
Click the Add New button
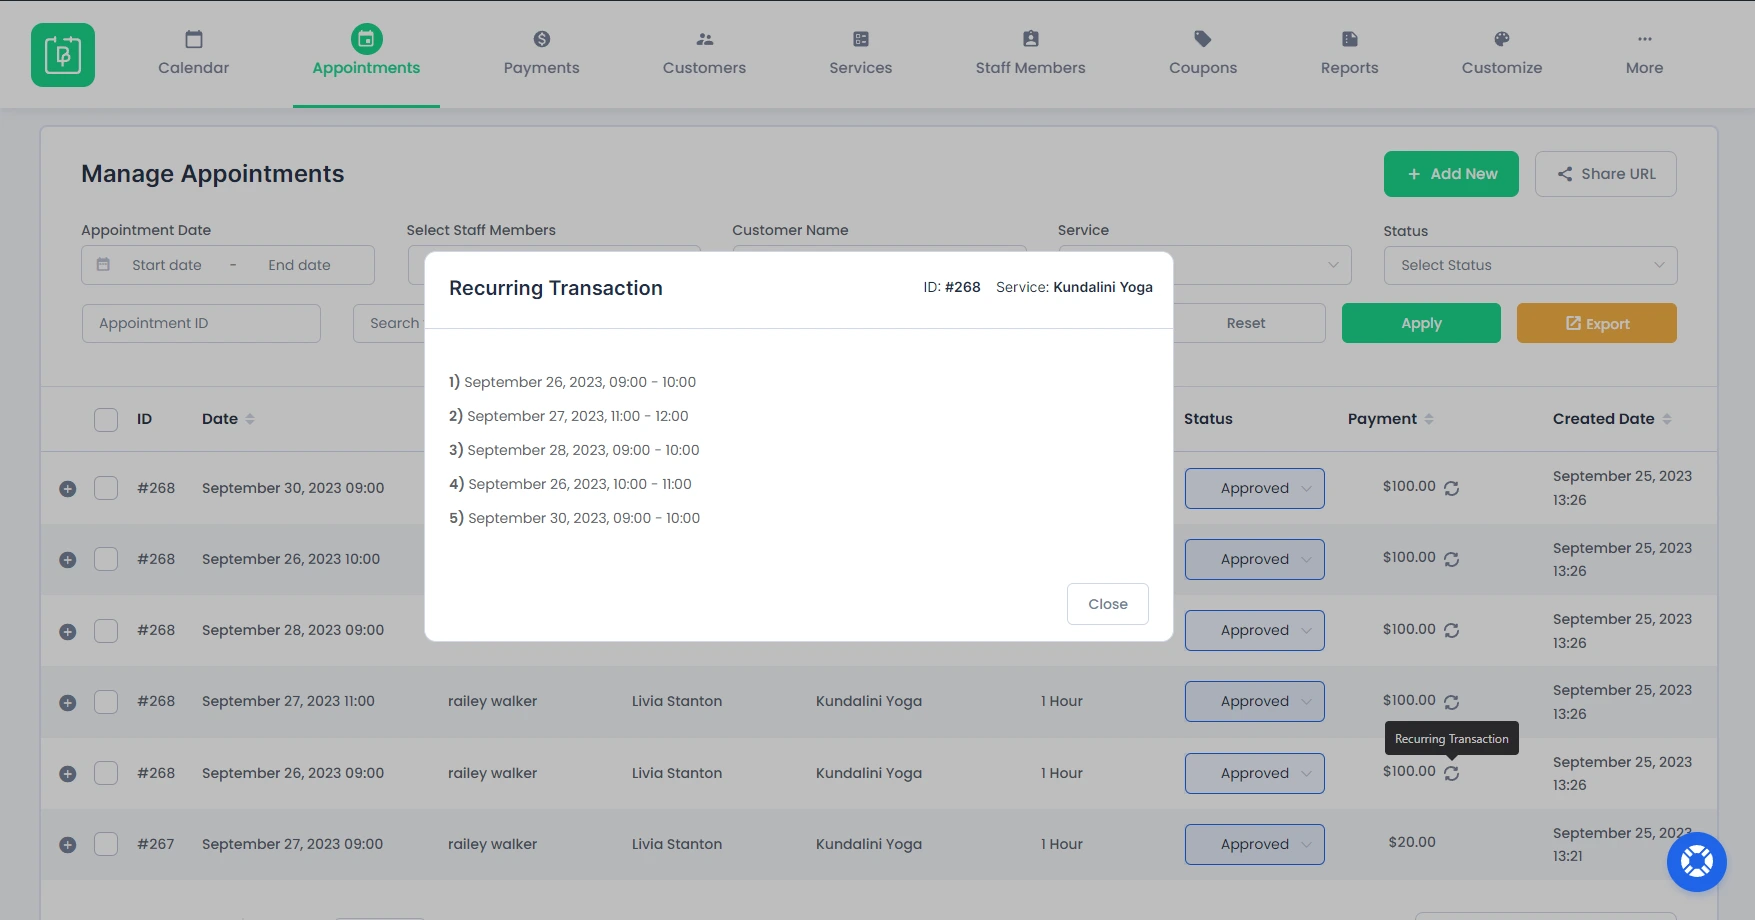tap(1450, 174)
